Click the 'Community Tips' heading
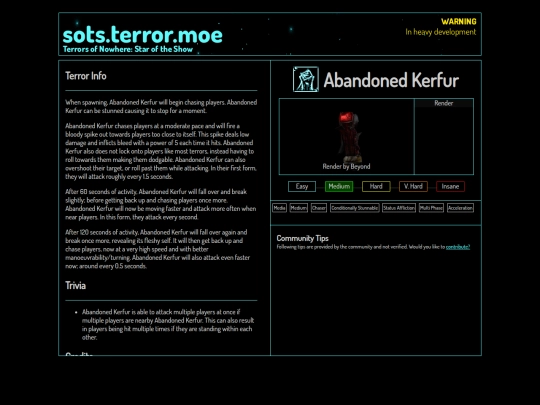This screenshot has width=540, height=405. pos(302,238)
